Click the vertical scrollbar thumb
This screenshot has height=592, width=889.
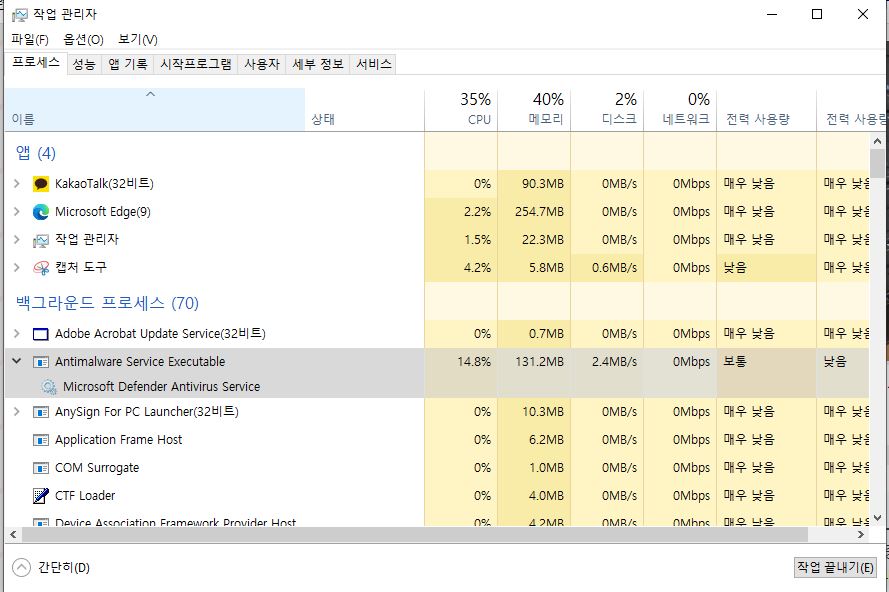(x=877, y=163)
